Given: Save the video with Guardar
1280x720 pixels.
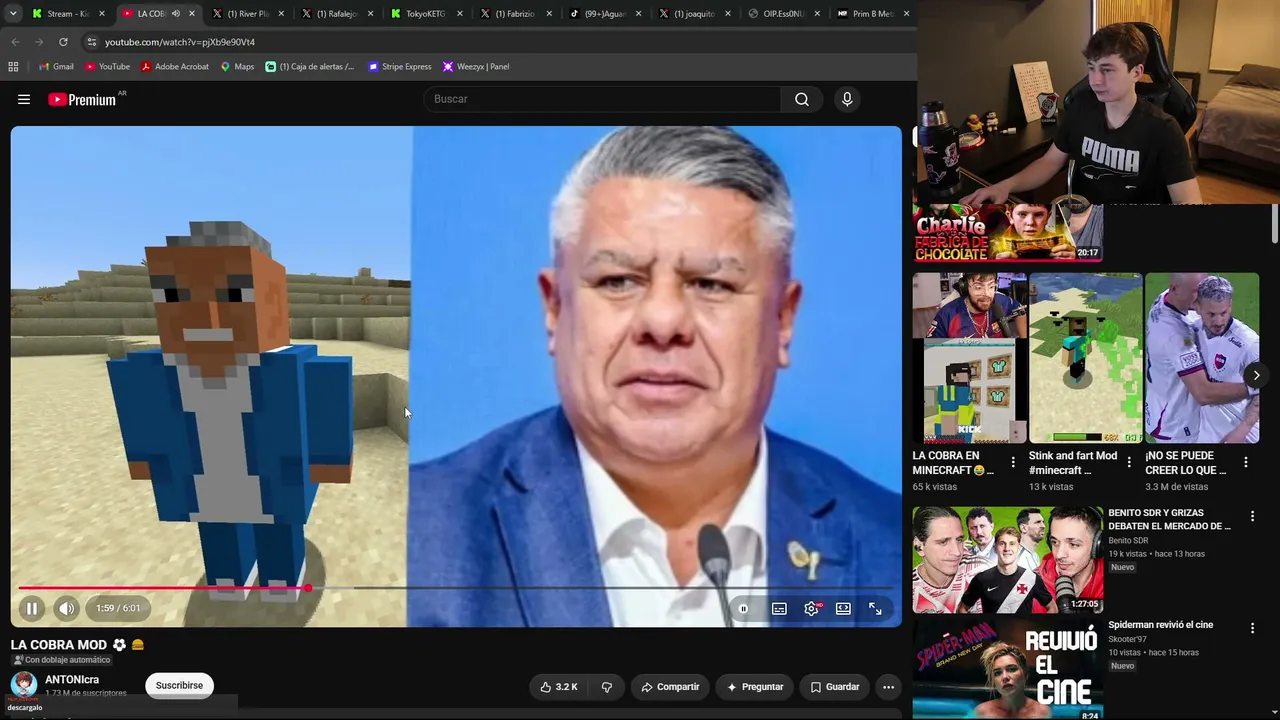Looking at the screenshot, I should (x=834, y=687).
